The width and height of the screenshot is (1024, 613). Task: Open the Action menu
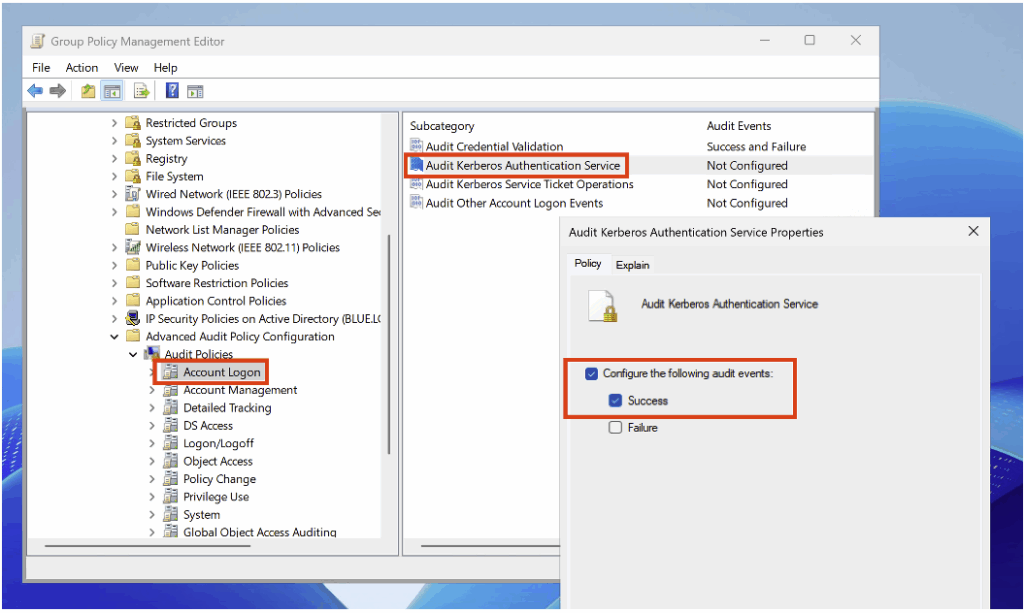[x=82, y=68]
